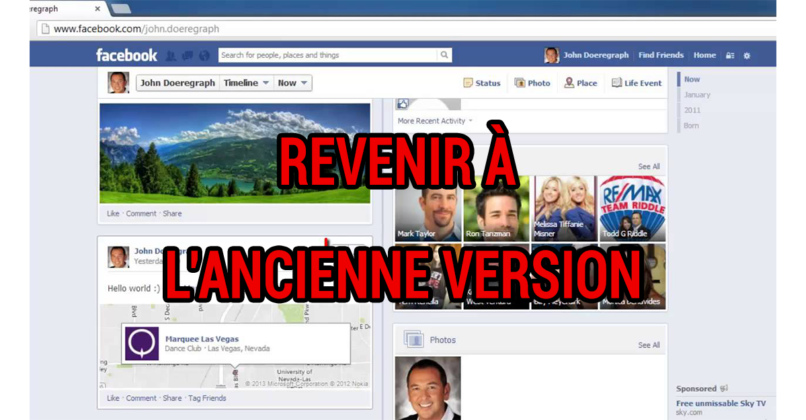Click Hello world post text
Screen dimensions: 806x420
(x=134, y=288)
